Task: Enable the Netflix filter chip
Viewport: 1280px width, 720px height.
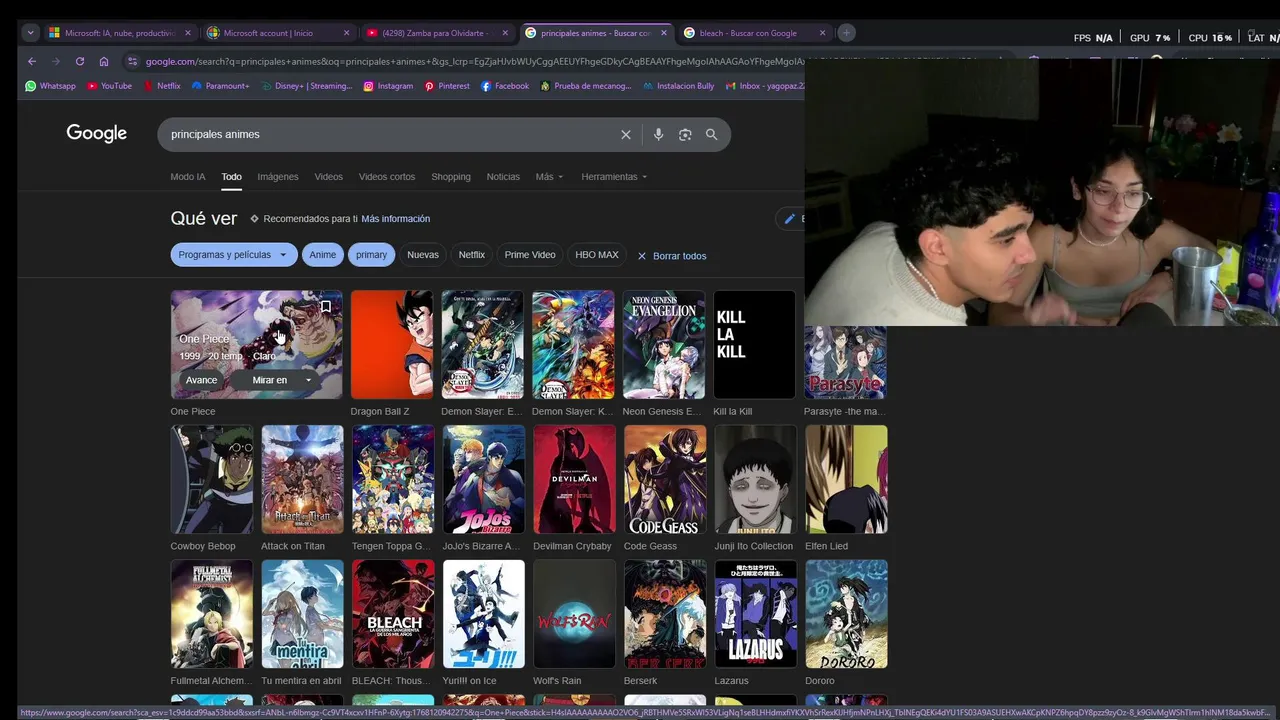Action: pos(472,255)
